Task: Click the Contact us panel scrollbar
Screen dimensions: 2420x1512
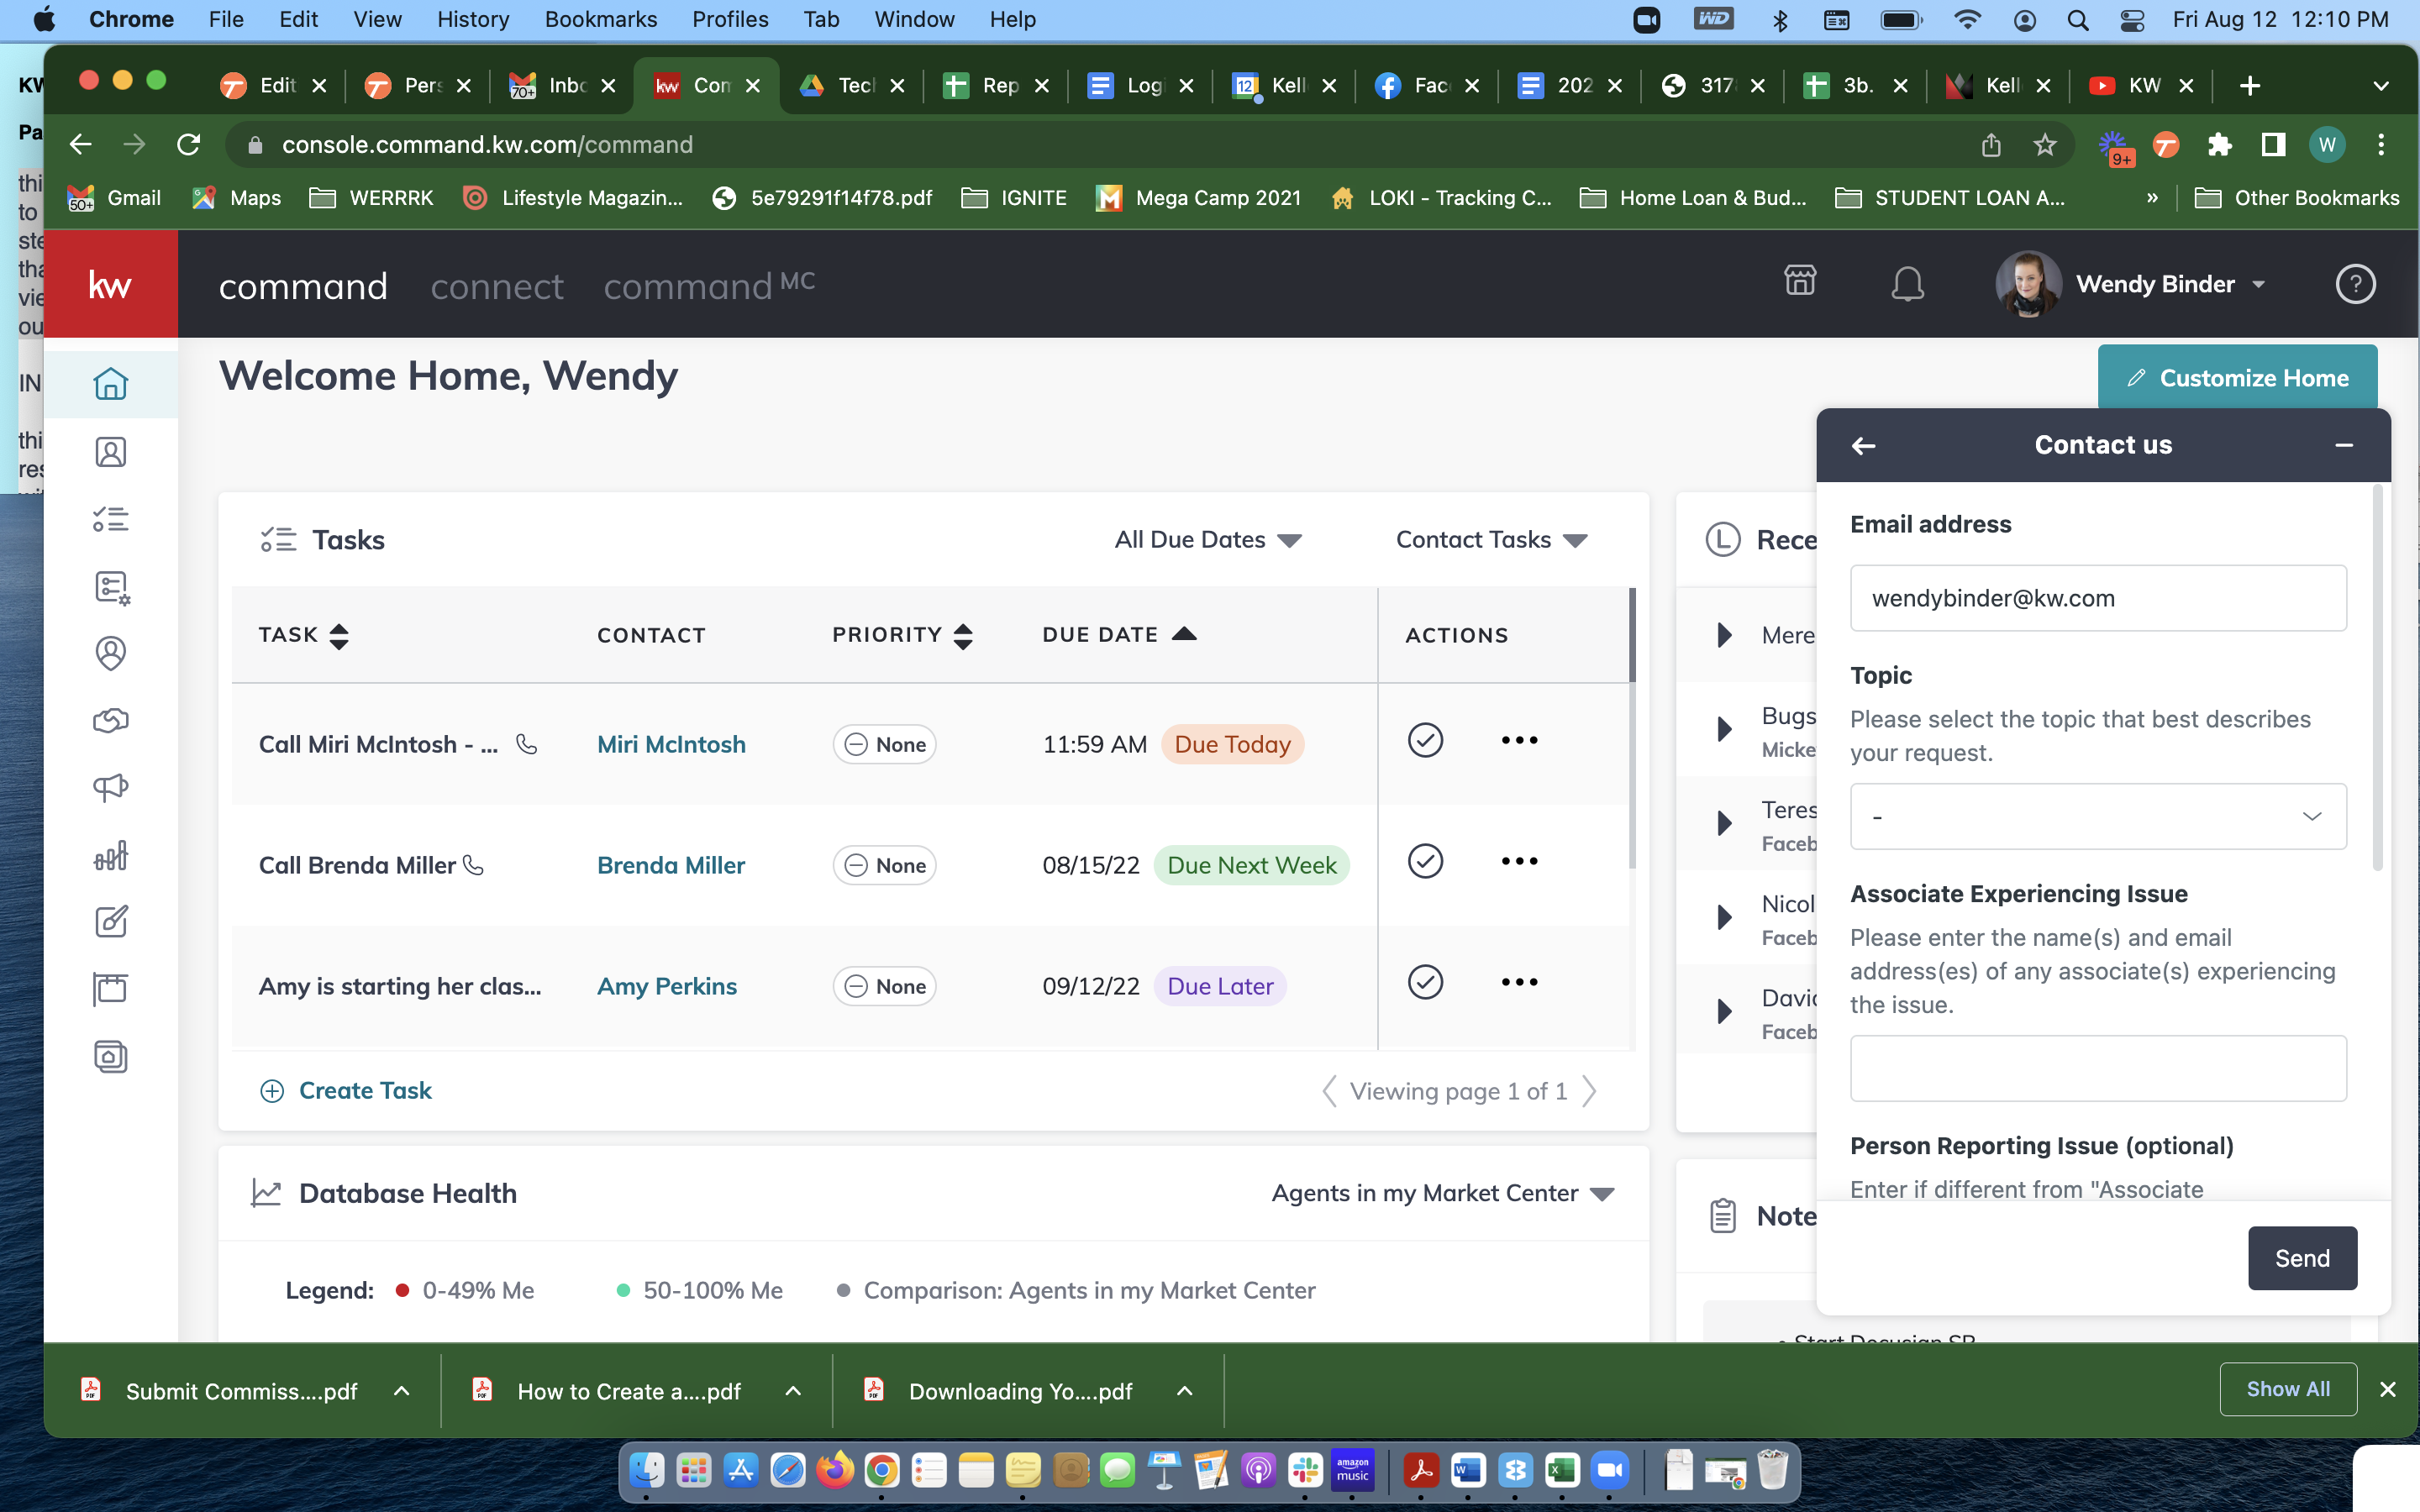Action: pos(2378,678)
